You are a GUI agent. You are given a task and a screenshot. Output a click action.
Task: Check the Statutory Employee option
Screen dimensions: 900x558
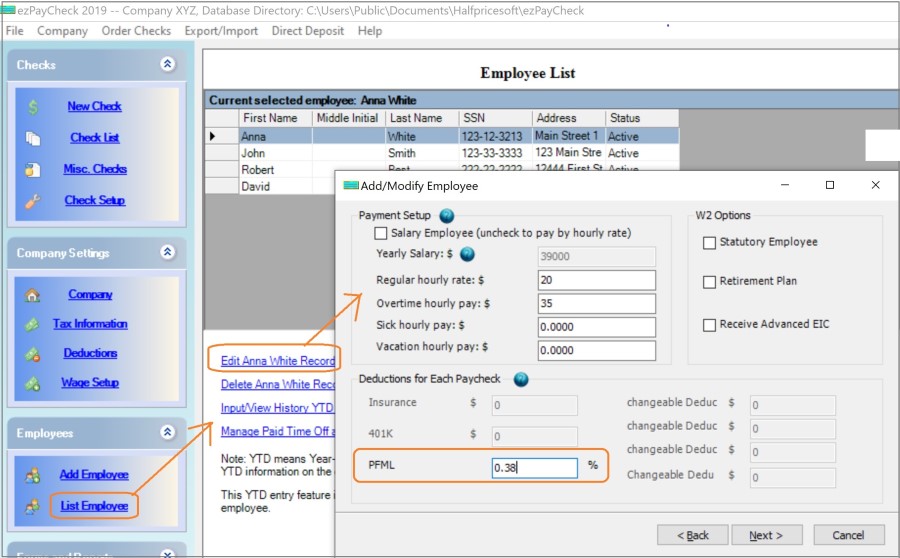click(709, 242)
